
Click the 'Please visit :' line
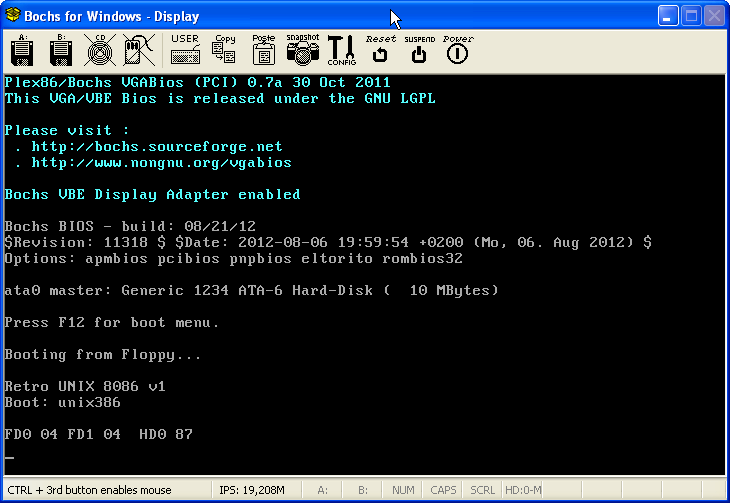[67, 130]
